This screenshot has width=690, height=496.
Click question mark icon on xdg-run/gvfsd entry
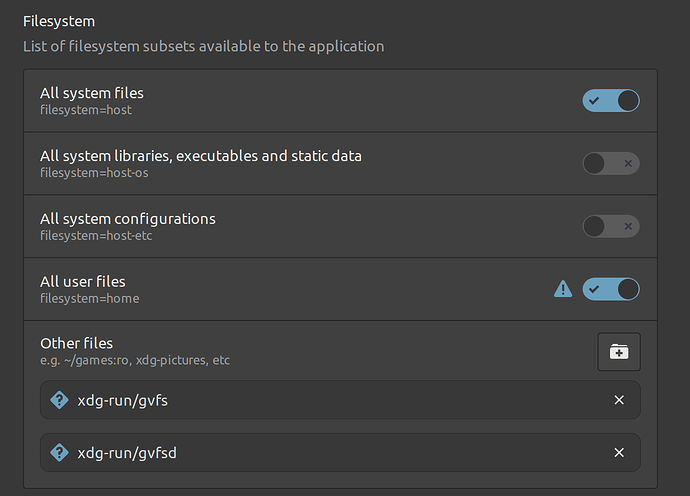[58, 453]
